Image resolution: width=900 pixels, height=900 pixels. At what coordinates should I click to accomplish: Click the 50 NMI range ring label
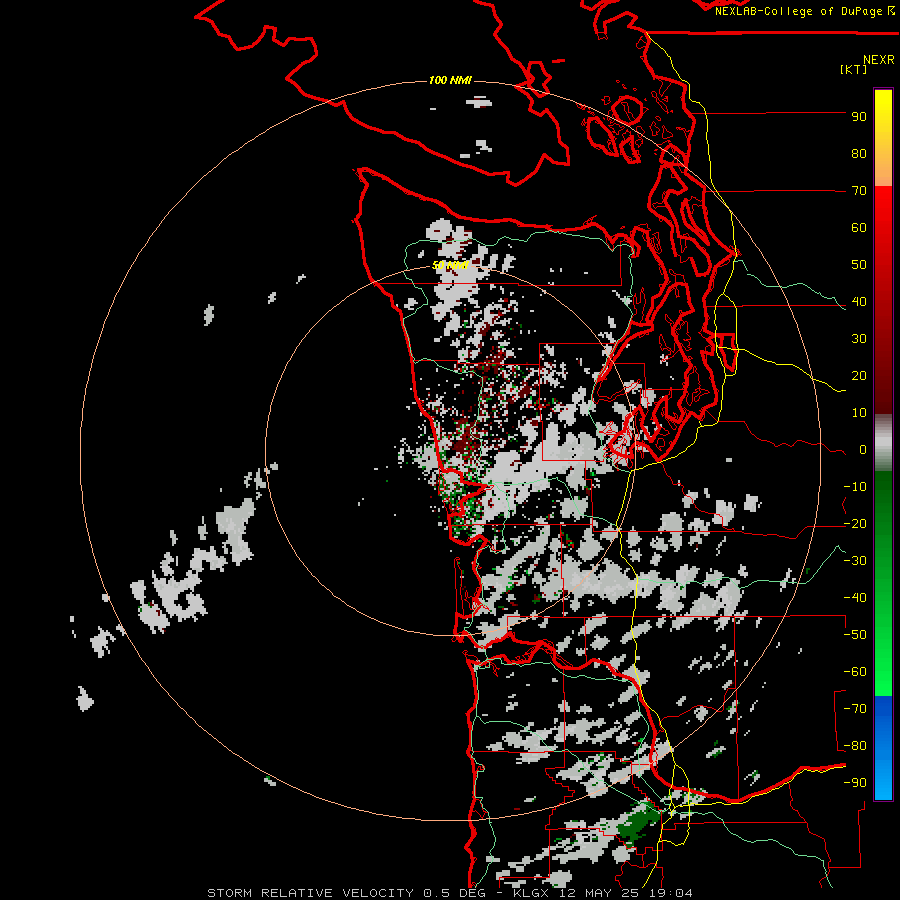tap(450, 265)
